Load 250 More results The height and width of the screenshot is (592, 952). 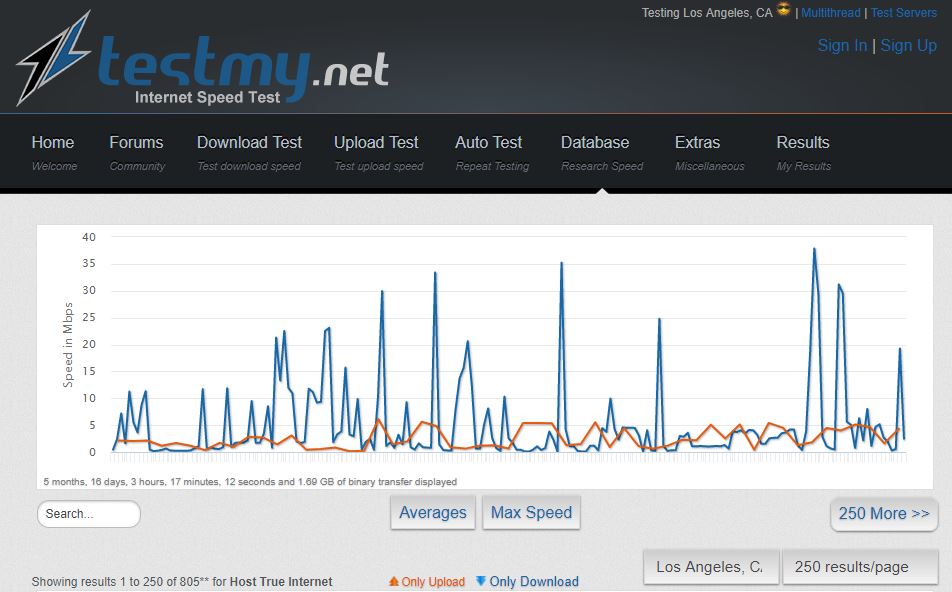click(884, 514)
